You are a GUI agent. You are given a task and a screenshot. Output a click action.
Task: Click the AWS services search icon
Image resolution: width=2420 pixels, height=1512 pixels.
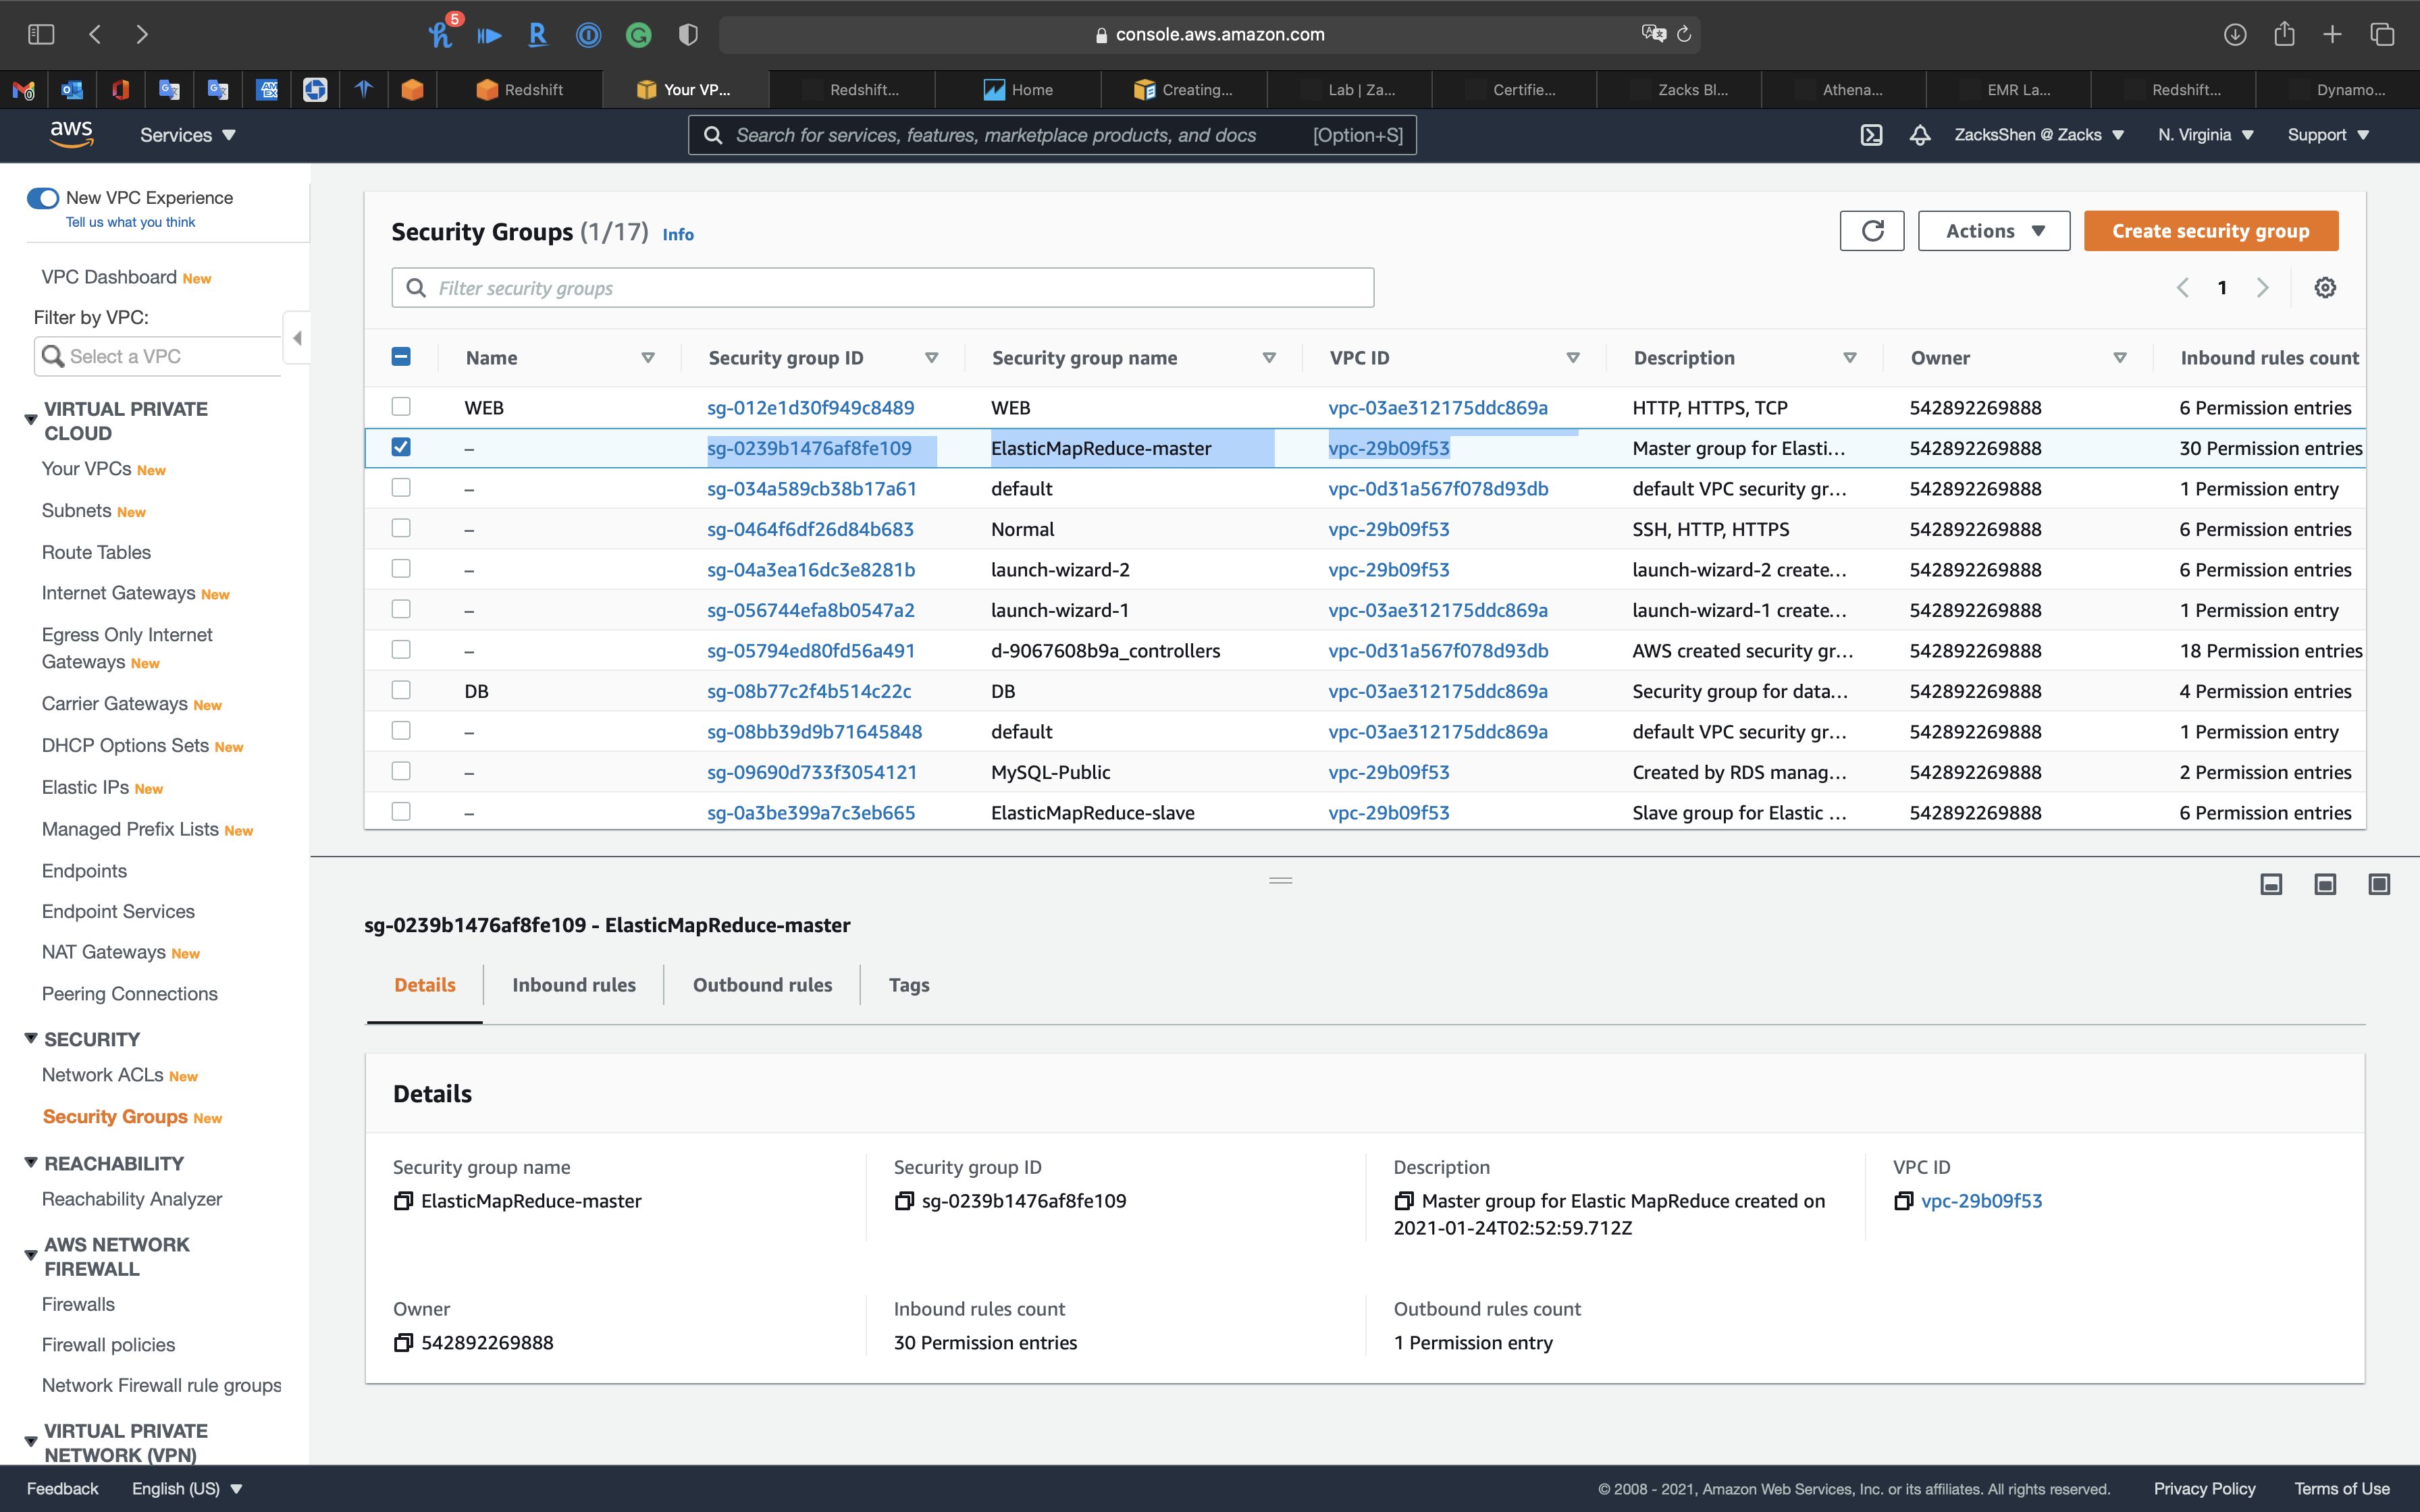(711, 134)
